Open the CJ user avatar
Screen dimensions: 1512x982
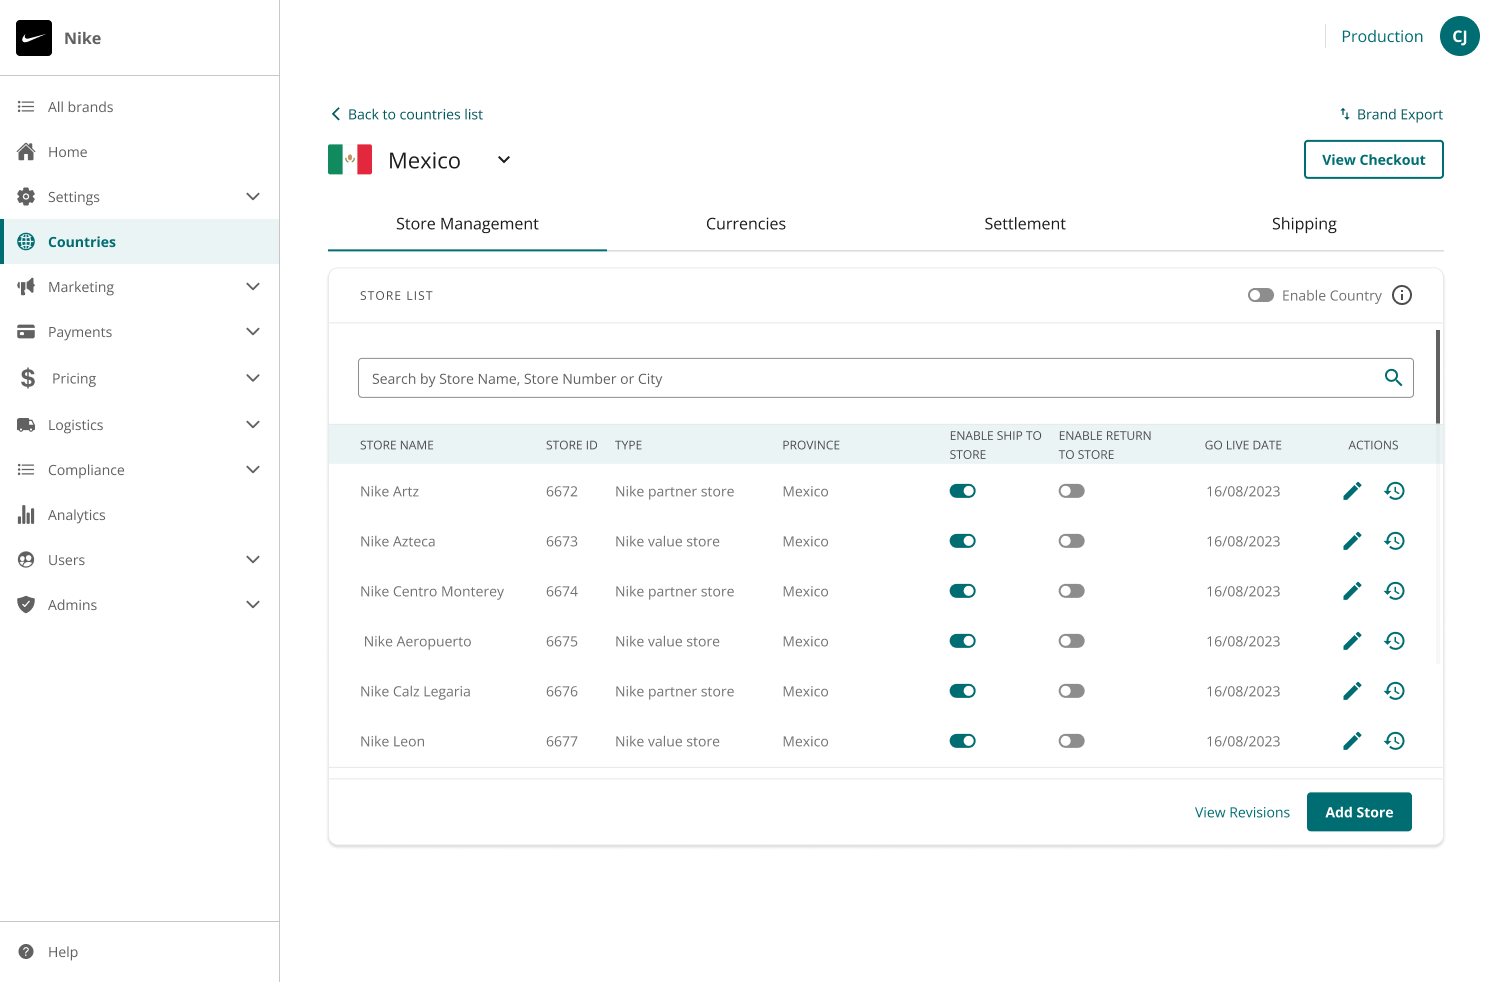point(1460,37)
